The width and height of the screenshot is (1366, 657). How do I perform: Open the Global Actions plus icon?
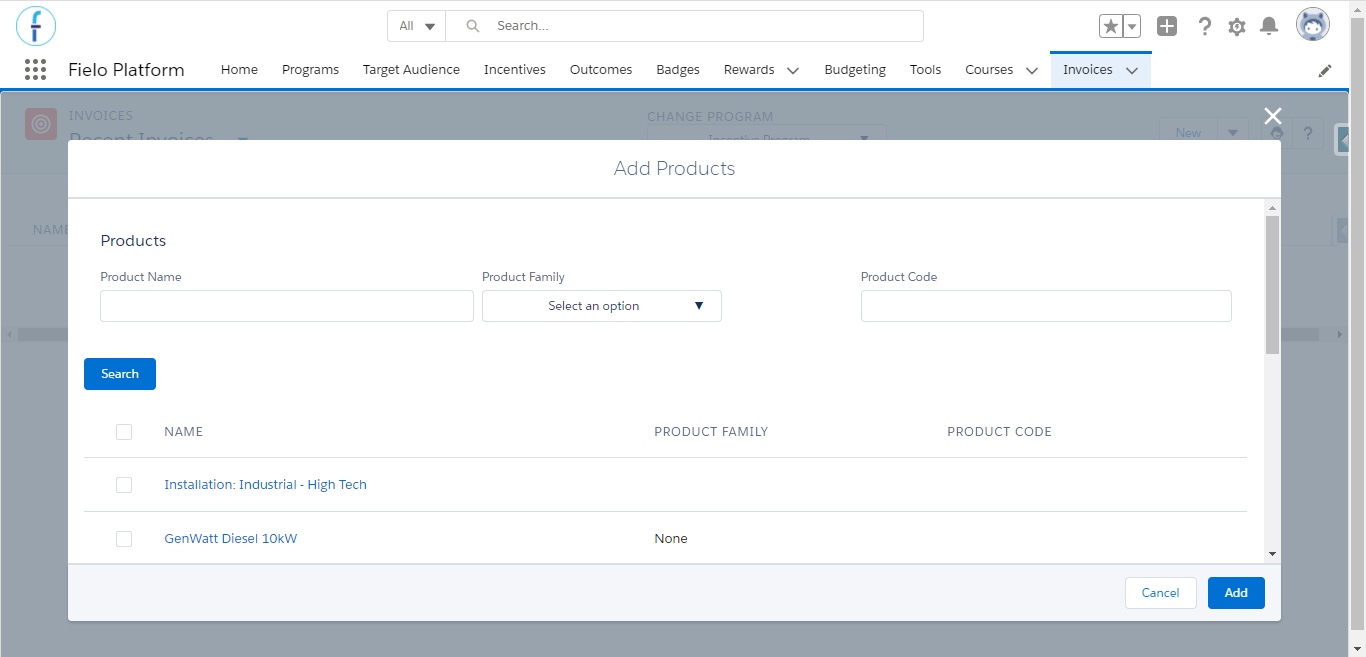1167,26
